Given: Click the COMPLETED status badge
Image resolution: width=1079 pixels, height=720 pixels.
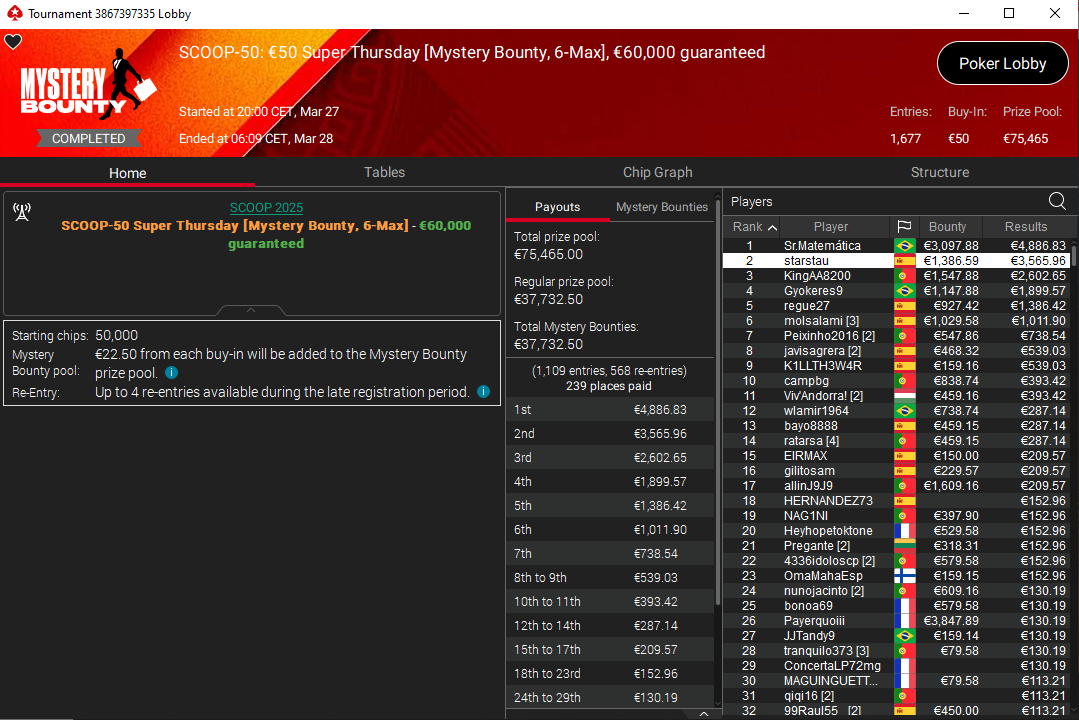Looking at the screenshot, I should click(89, 138).
